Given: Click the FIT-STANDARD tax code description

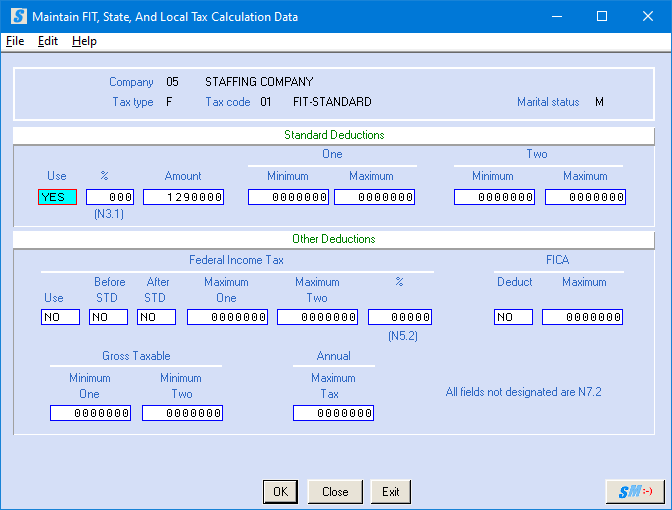Looking at the screenshot, I should 332,102.
